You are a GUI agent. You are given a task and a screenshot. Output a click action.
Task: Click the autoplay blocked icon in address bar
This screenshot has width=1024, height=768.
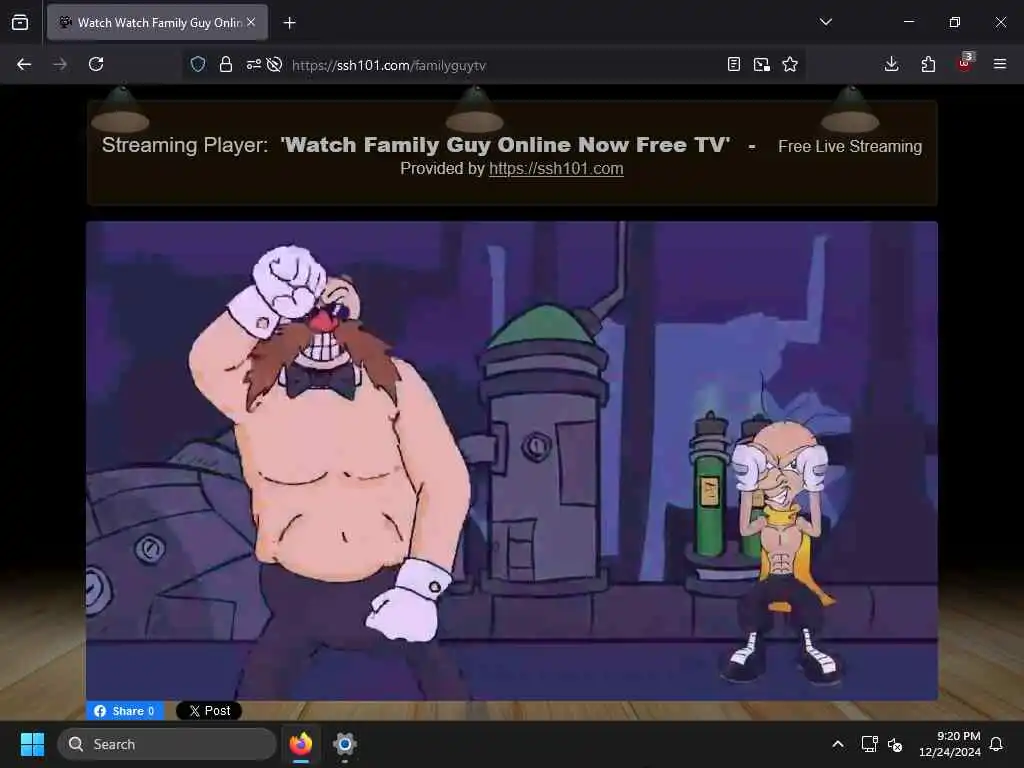coord(274,64)
